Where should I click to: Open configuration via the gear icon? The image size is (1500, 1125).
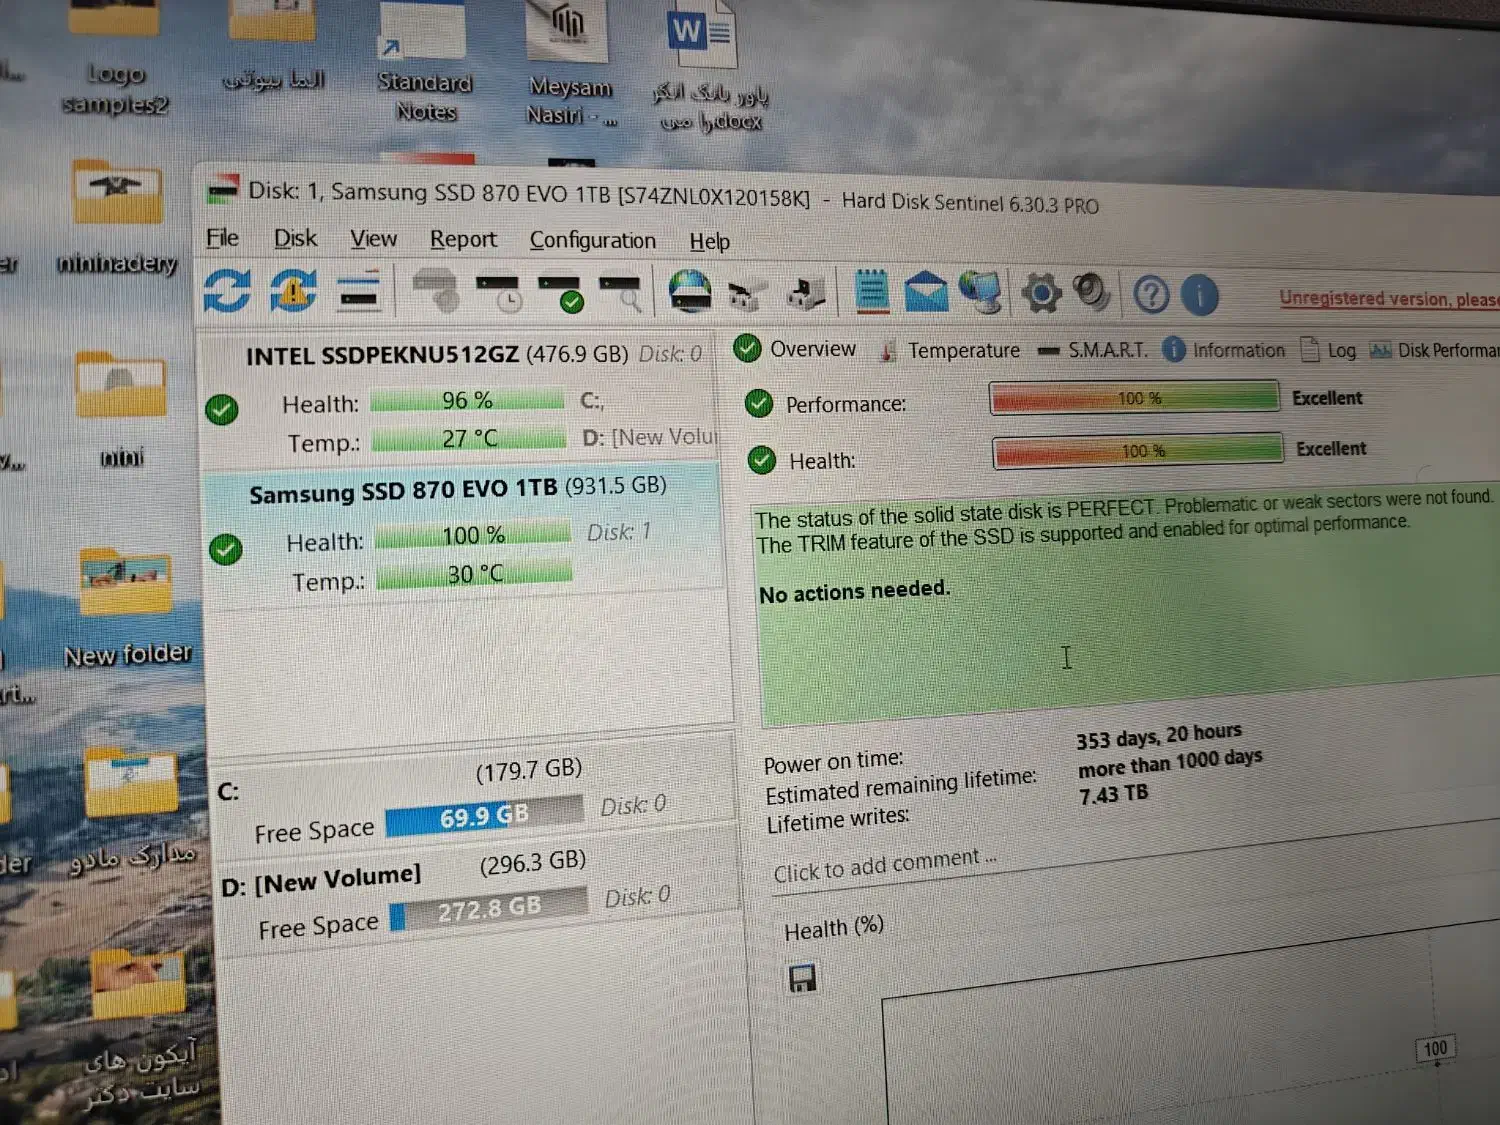(x=1041, y=294)
